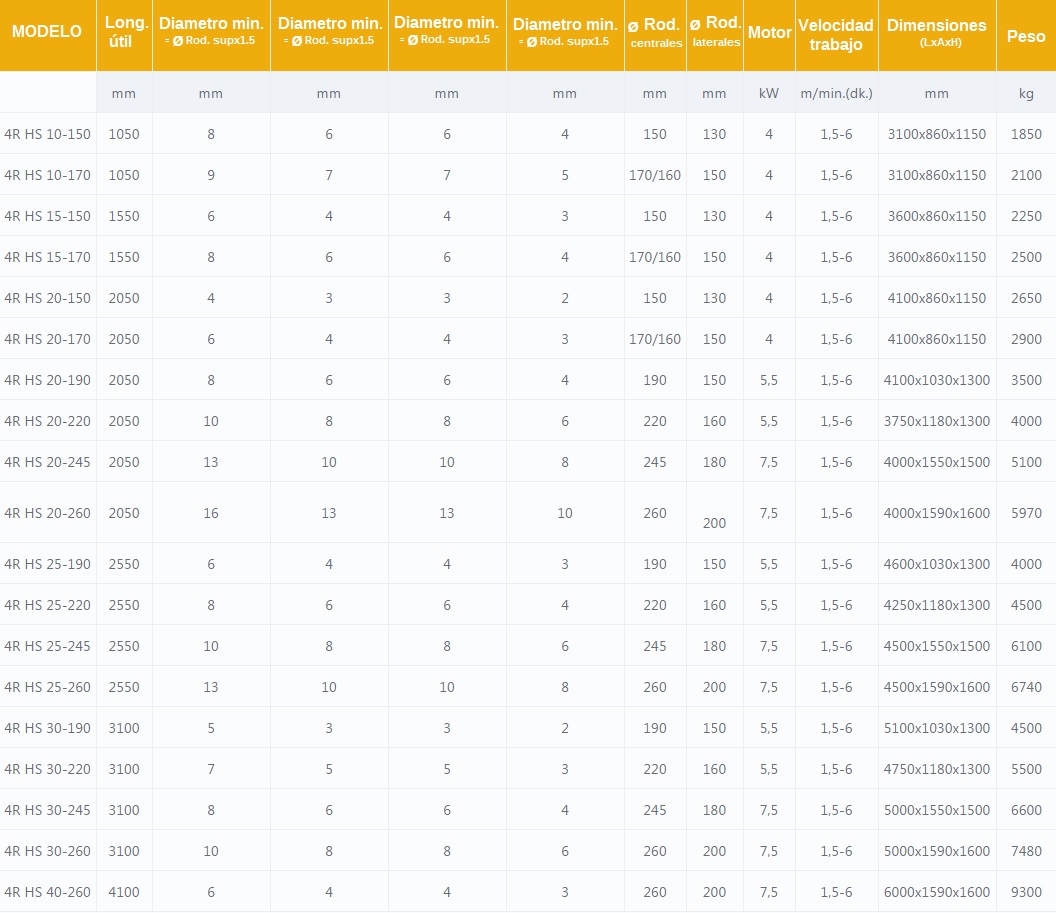Select the 4R HS 40-260 model cell

click(48, 892)
